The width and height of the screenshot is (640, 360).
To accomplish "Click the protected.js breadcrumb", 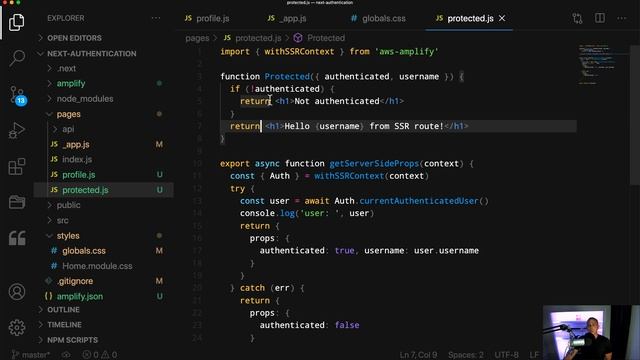I will [x=258, y=38].
